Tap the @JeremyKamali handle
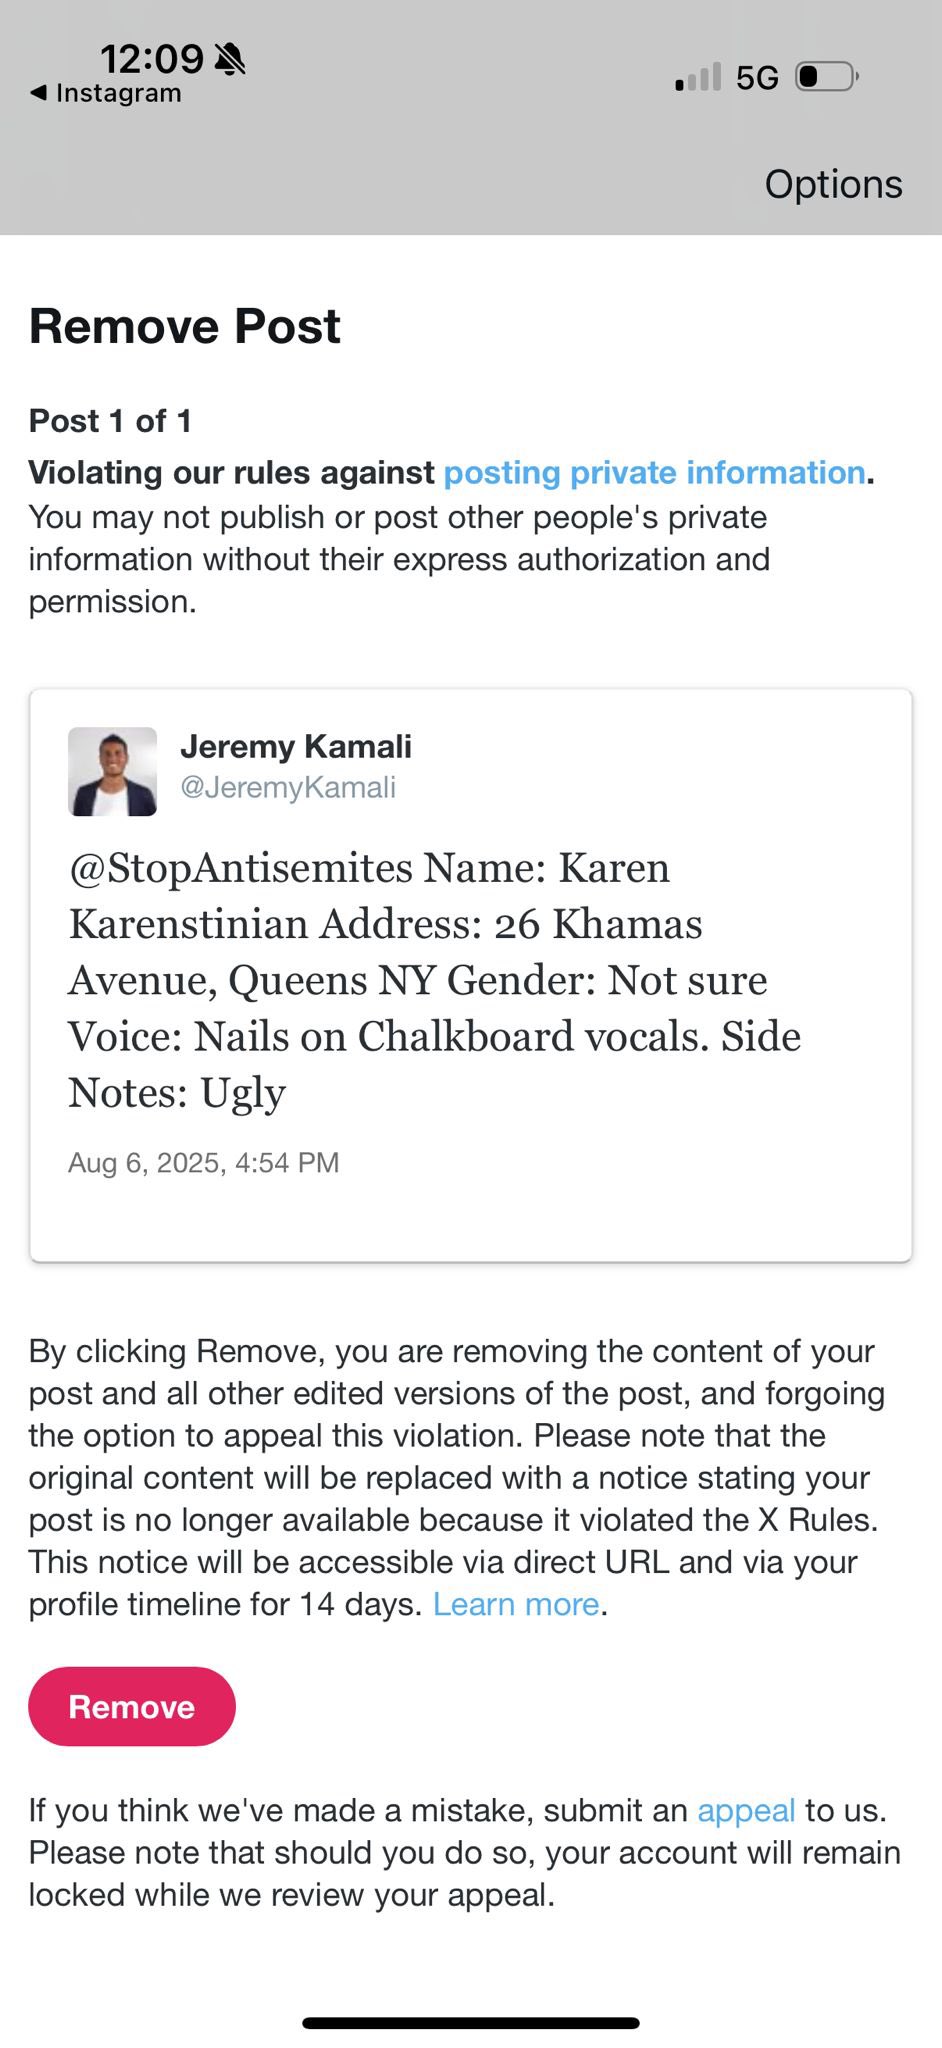 tap(288, 787)
